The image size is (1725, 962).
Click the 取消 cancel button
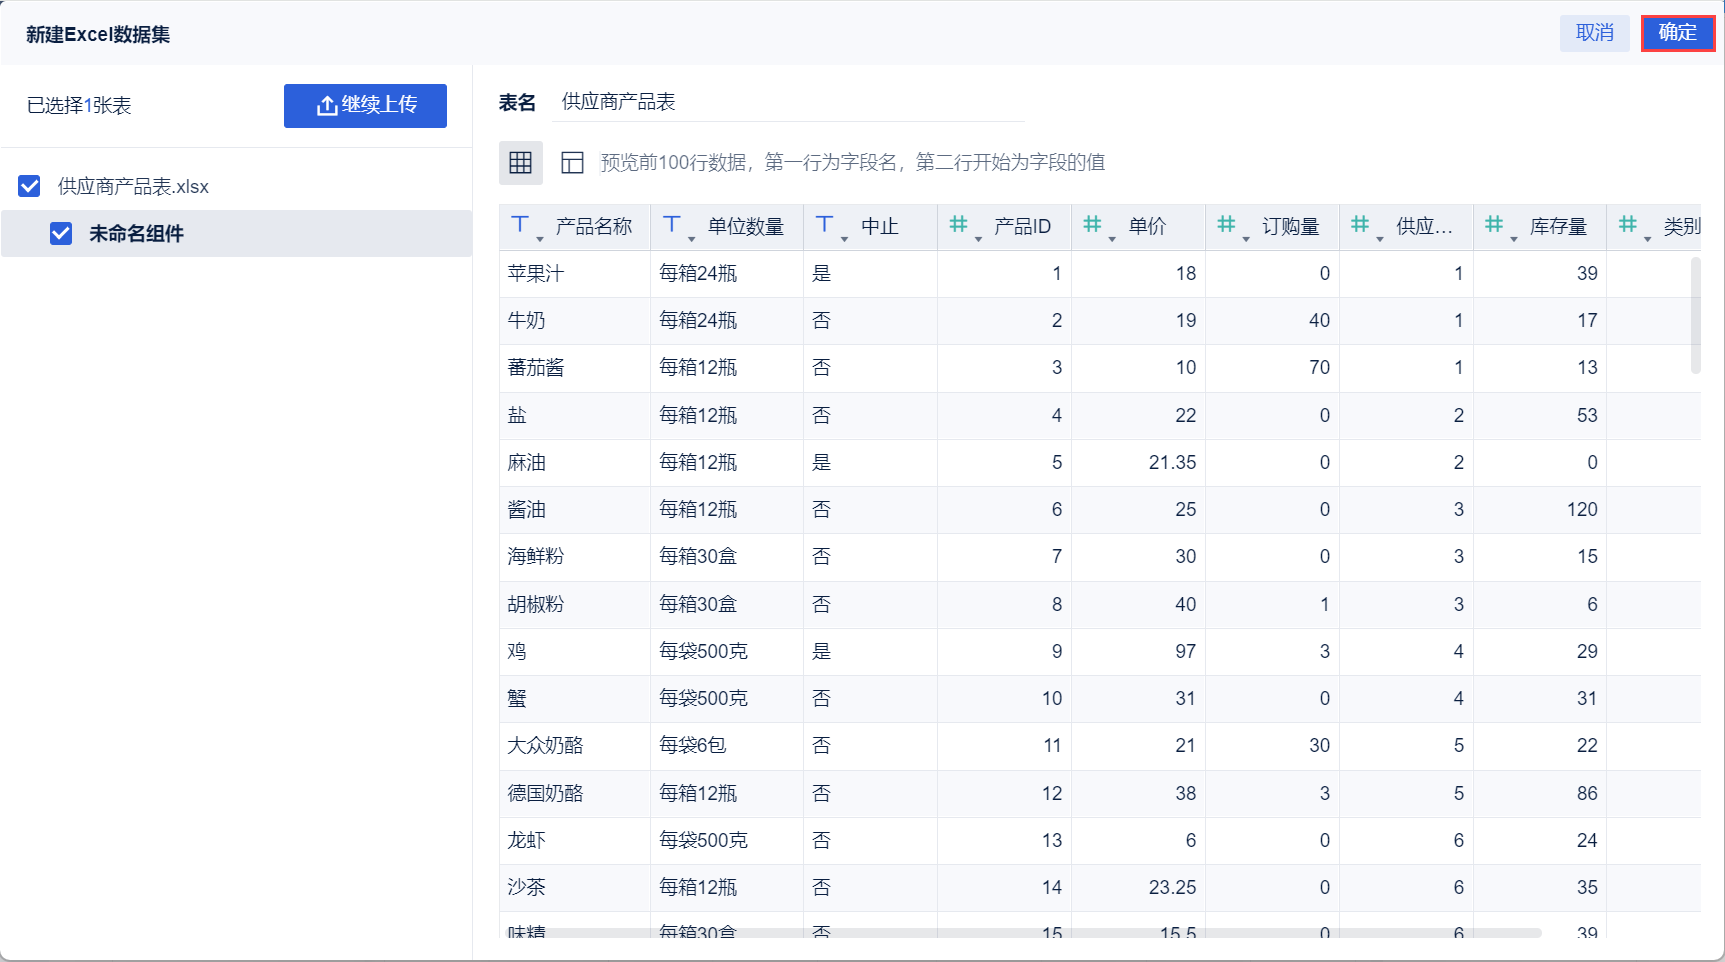pyautogui.click(x=1594, y=33)
